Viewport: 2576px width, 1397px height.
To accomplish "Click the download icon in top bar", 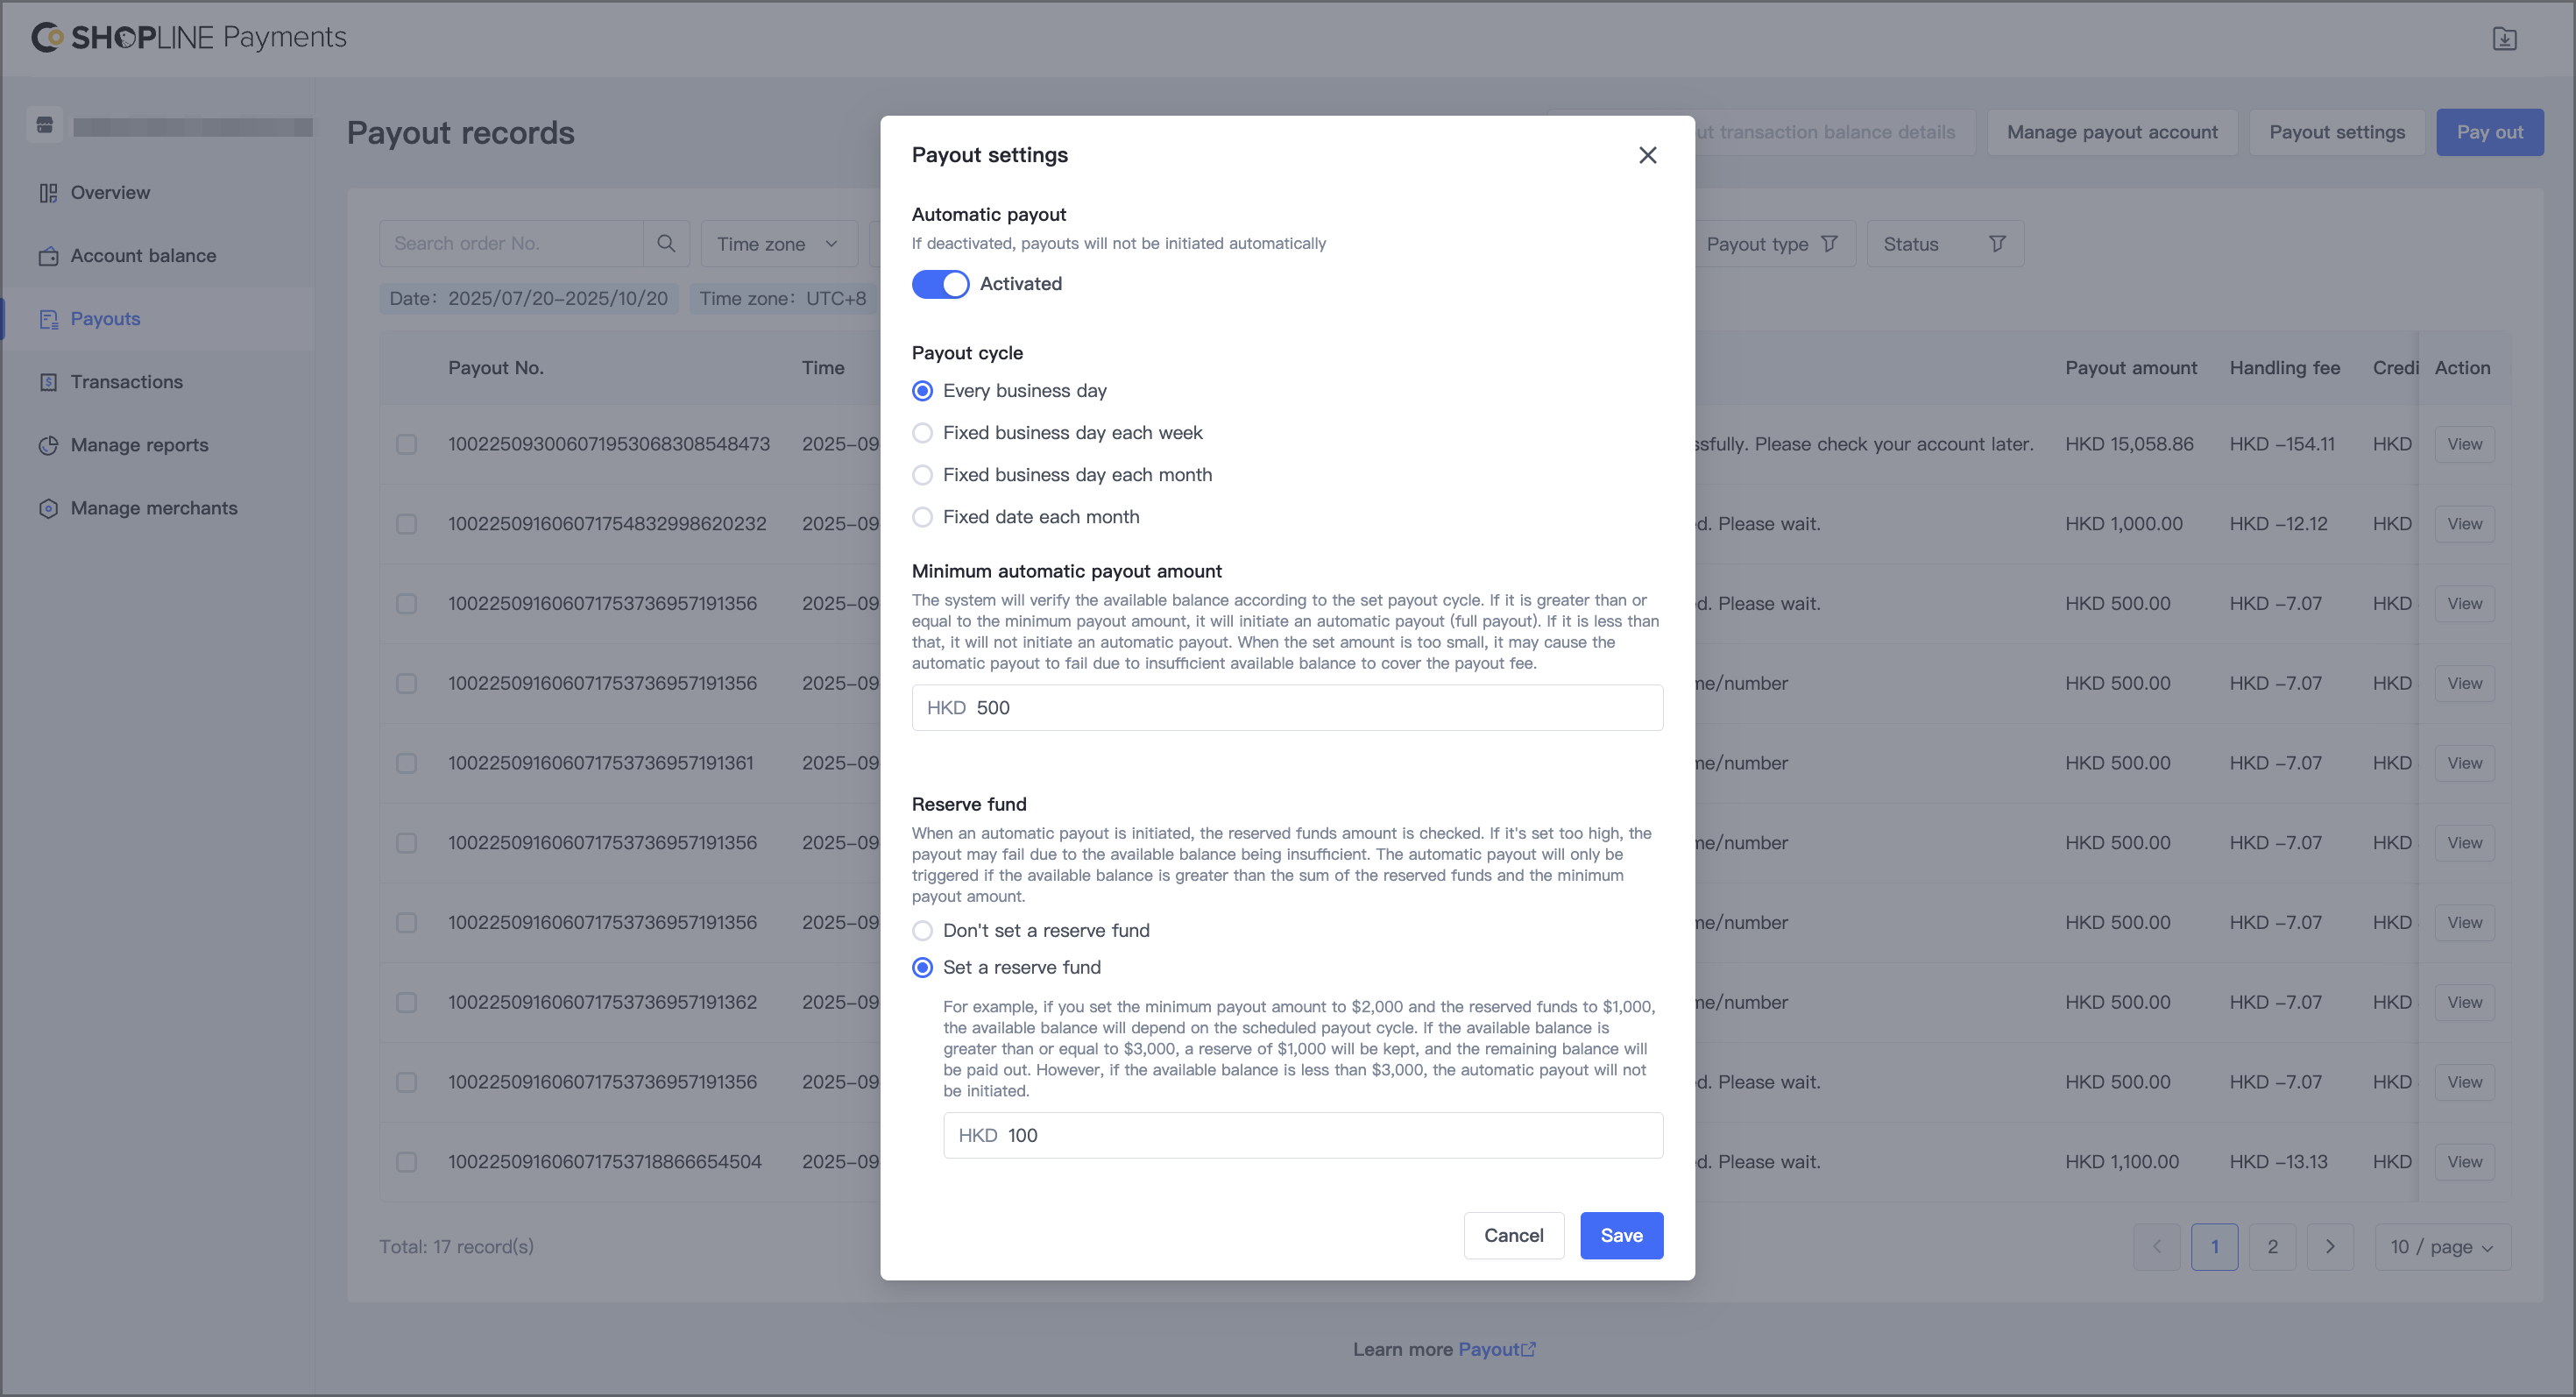I will coord(2504,38).
